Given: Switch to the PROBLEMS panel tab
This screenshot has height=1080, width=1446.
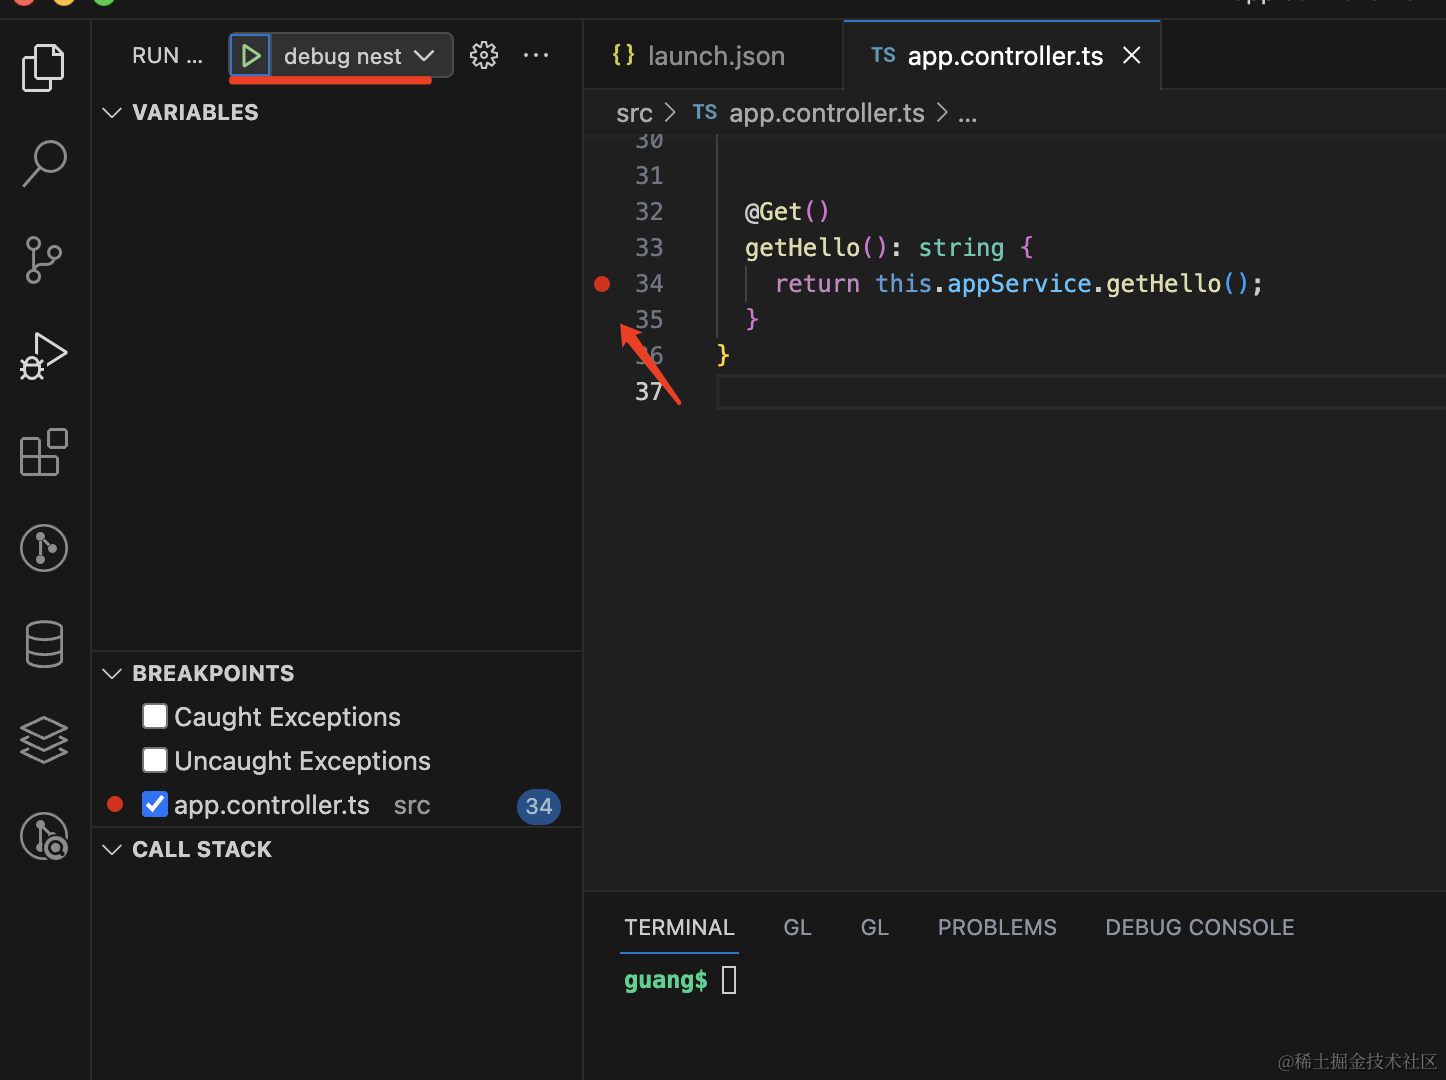Looking at the screenshot, I should pyautogui.click(x=997, y=928).
